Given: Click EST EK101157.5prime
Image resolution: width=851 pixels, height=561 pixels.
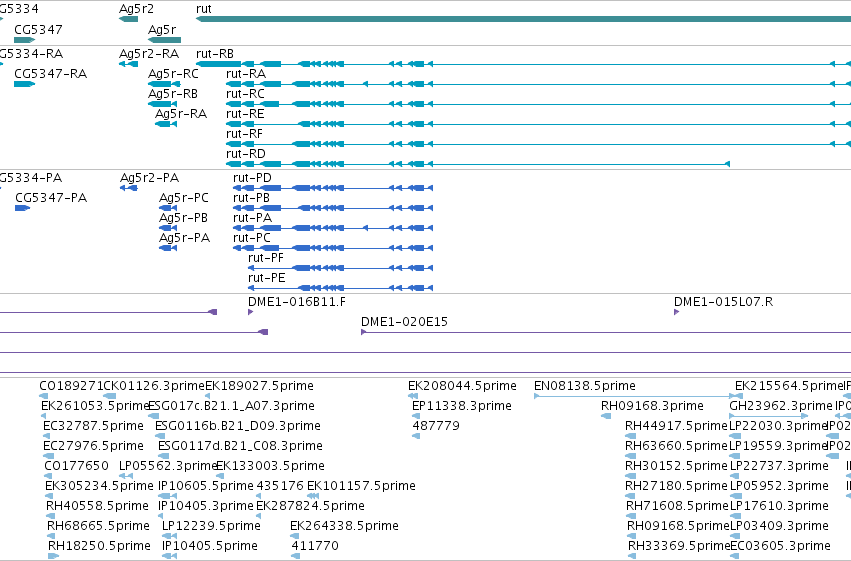Looking at the screenshot, I should 361,487.
